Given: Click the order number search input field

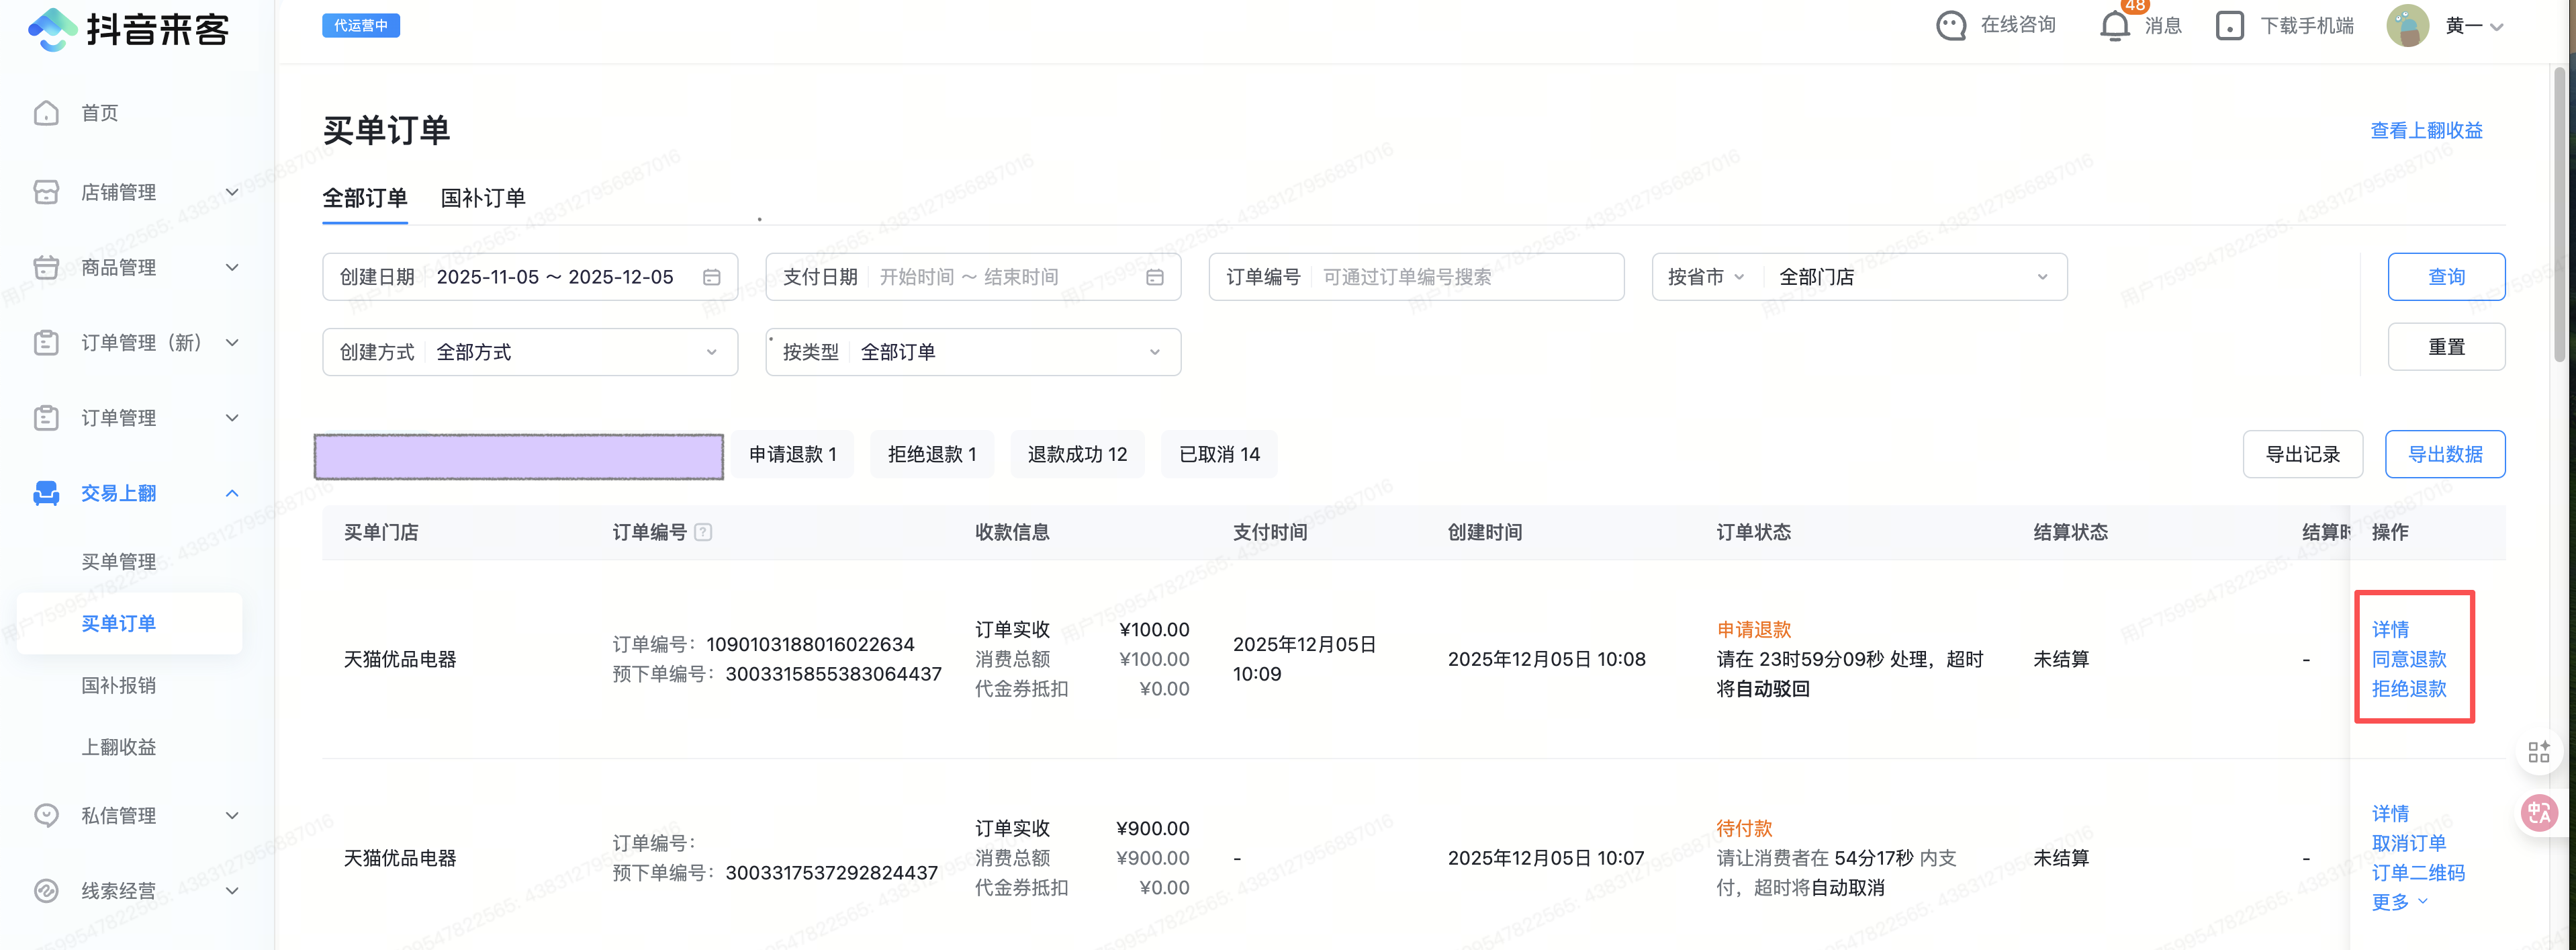Looking at the screenshot, I should [1460, 277].
